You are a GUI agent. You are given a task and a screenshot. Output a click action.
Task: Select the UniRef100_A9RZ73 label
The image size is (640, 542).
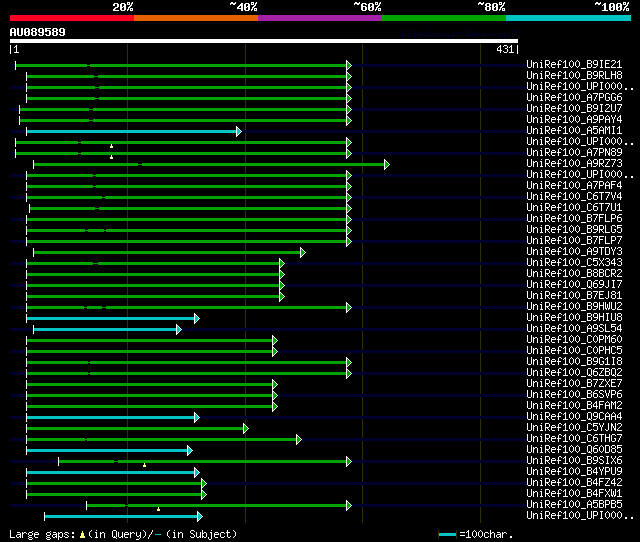574,164
